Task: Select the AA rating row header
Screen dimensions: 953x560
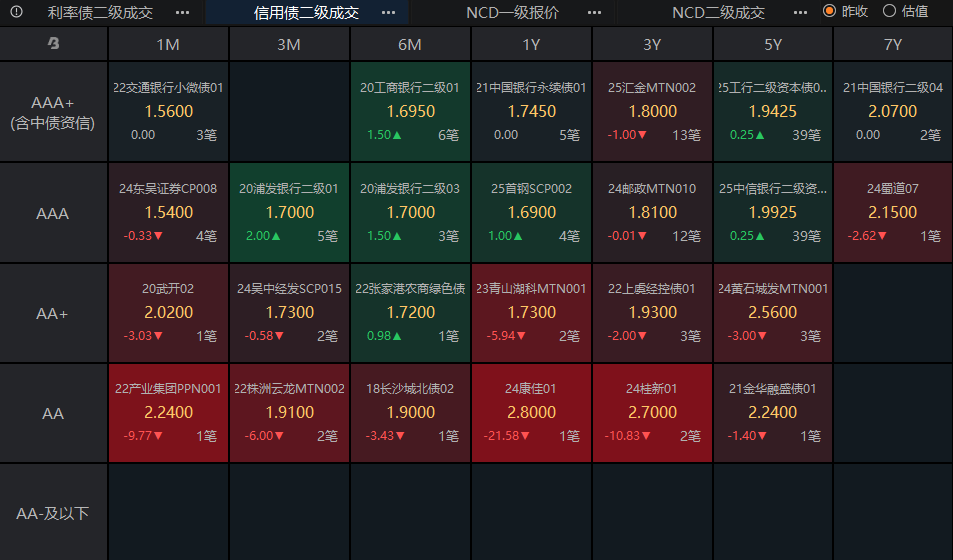Action: point(53,413)
